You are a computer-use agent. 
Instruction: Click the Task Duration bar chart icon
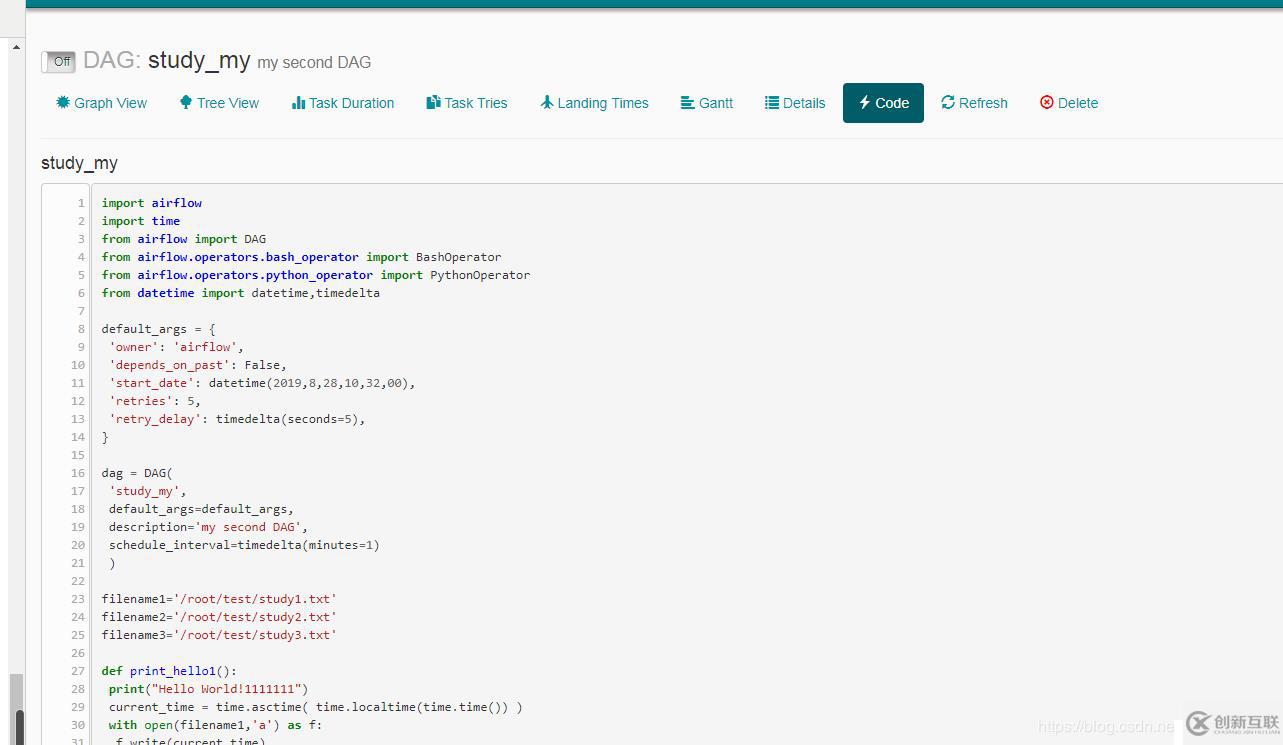(298, 103)
